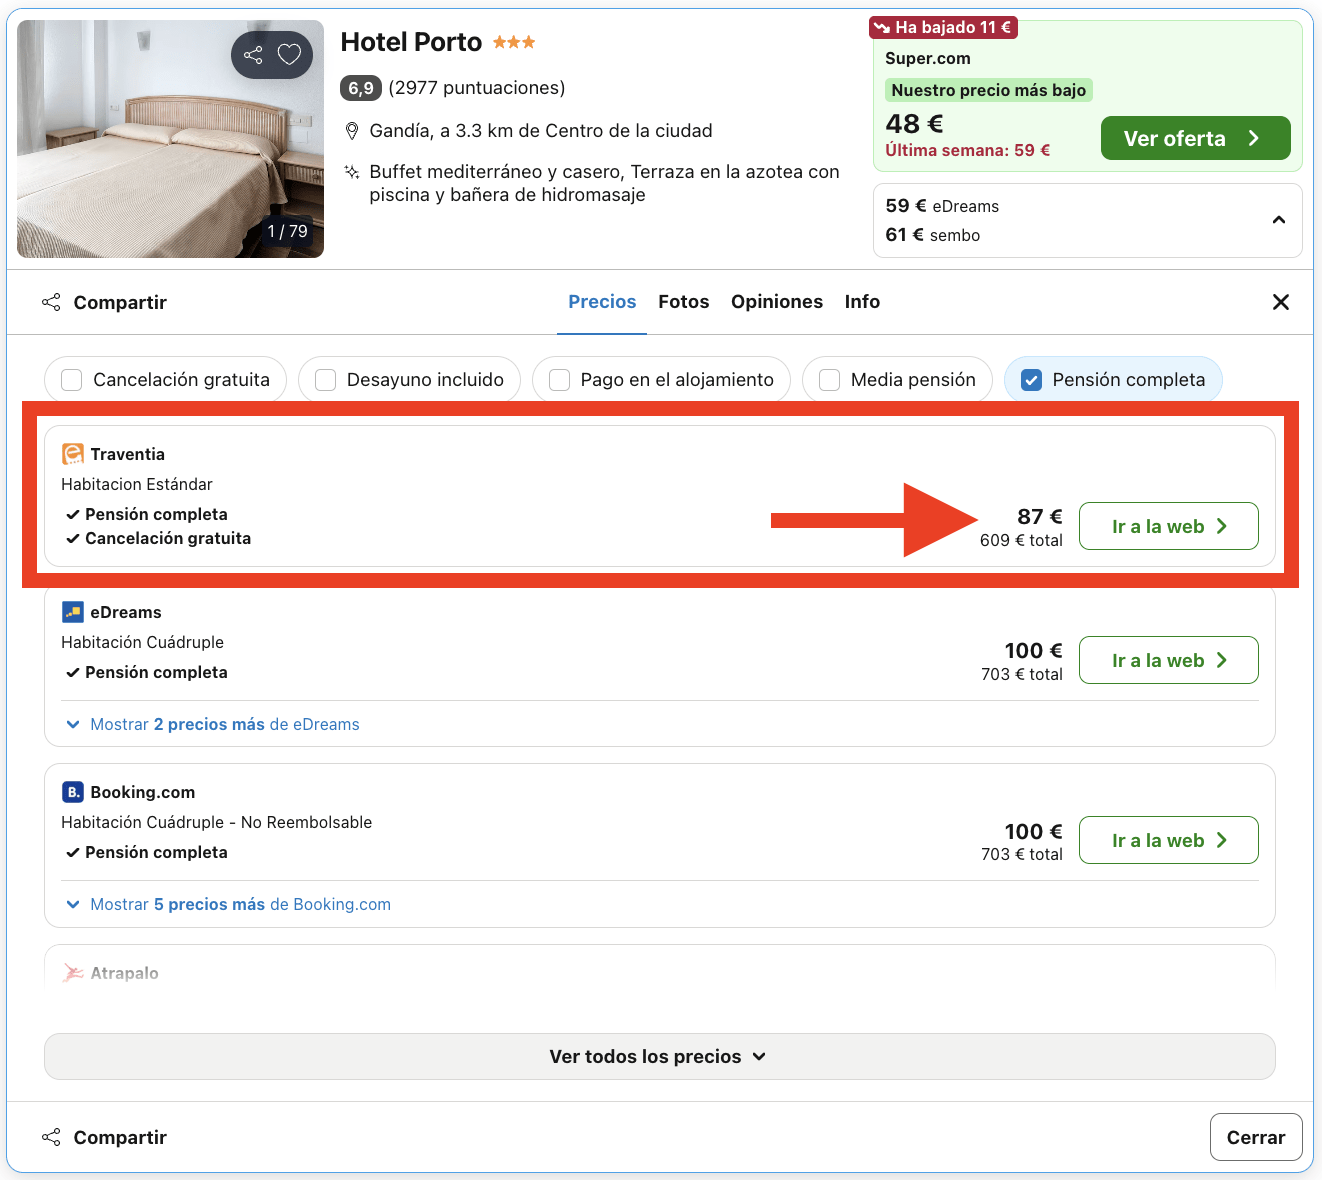This screenshot has height=1180, width=1322.
Task: Click share icon beside bottom Compartir
Action: click(x=51, y=1137)
